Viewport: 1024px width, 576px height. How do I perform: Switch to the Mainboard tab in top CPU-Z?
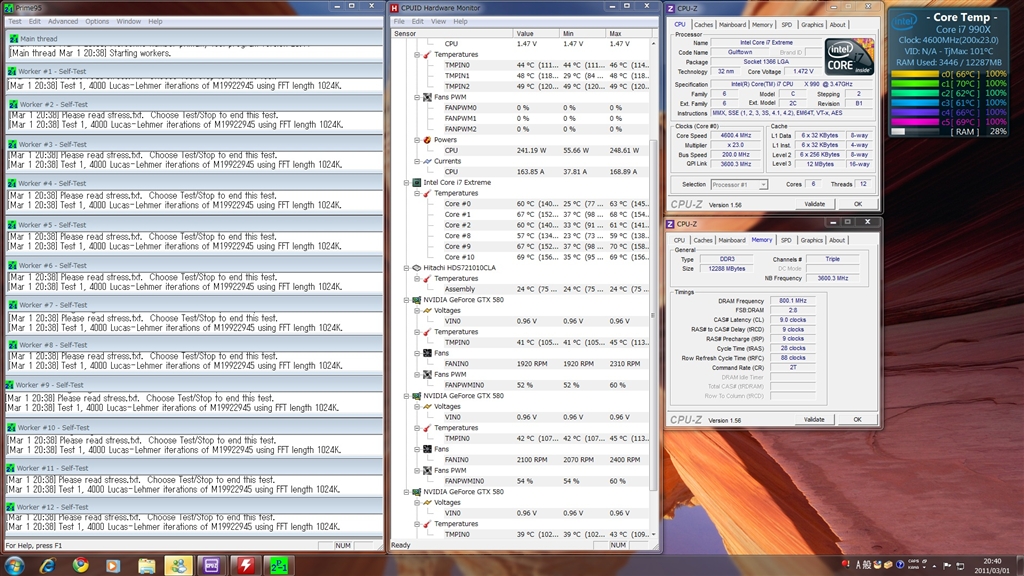pos(732,25)
